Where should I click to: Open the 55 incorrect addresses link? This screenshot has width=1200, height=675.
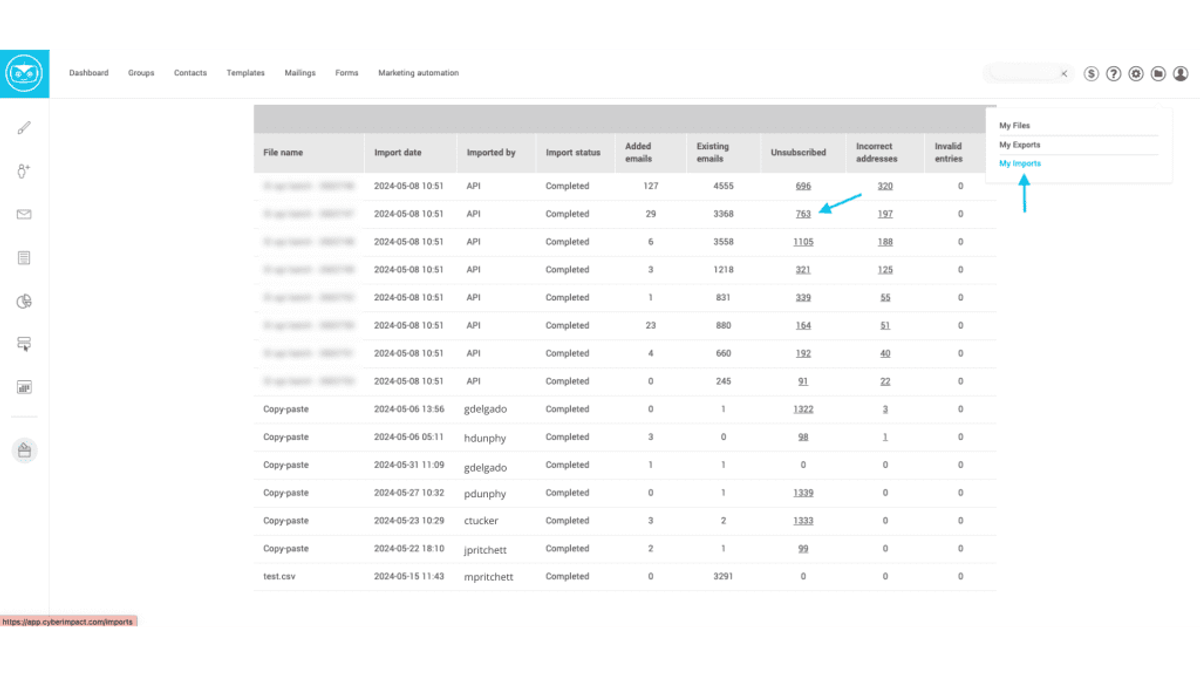(x=885, y=298)
